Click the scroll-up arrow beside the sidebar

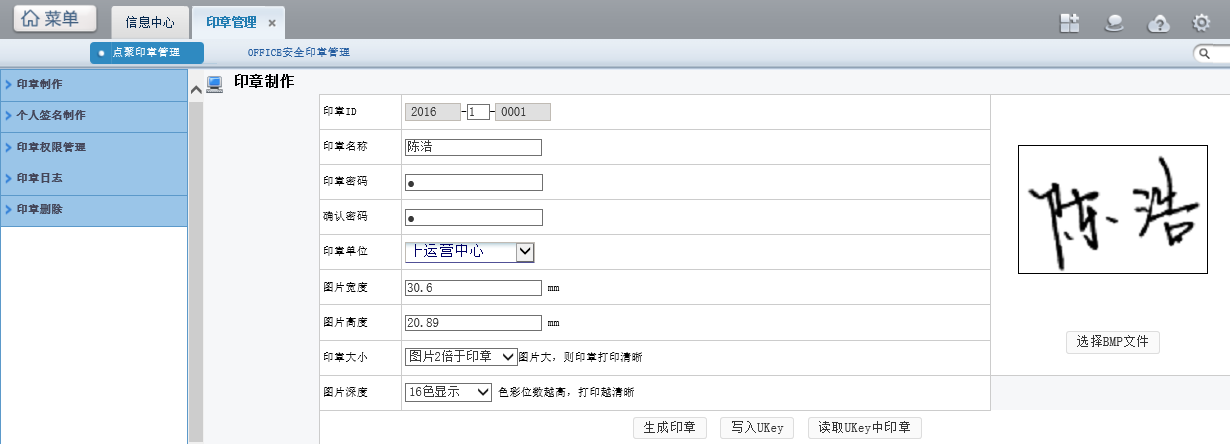pos(196,90)
